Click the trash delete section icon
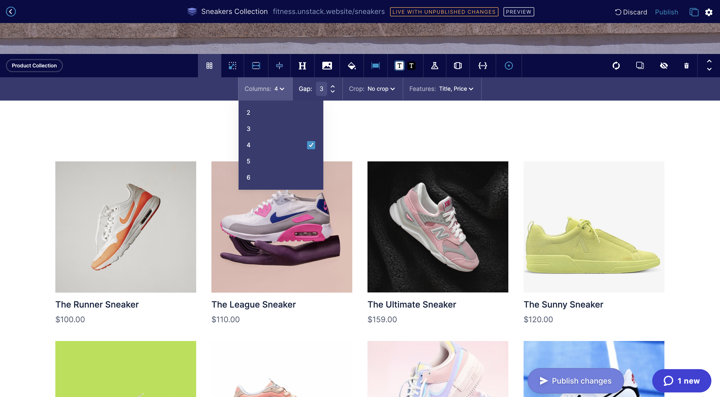 686,66
